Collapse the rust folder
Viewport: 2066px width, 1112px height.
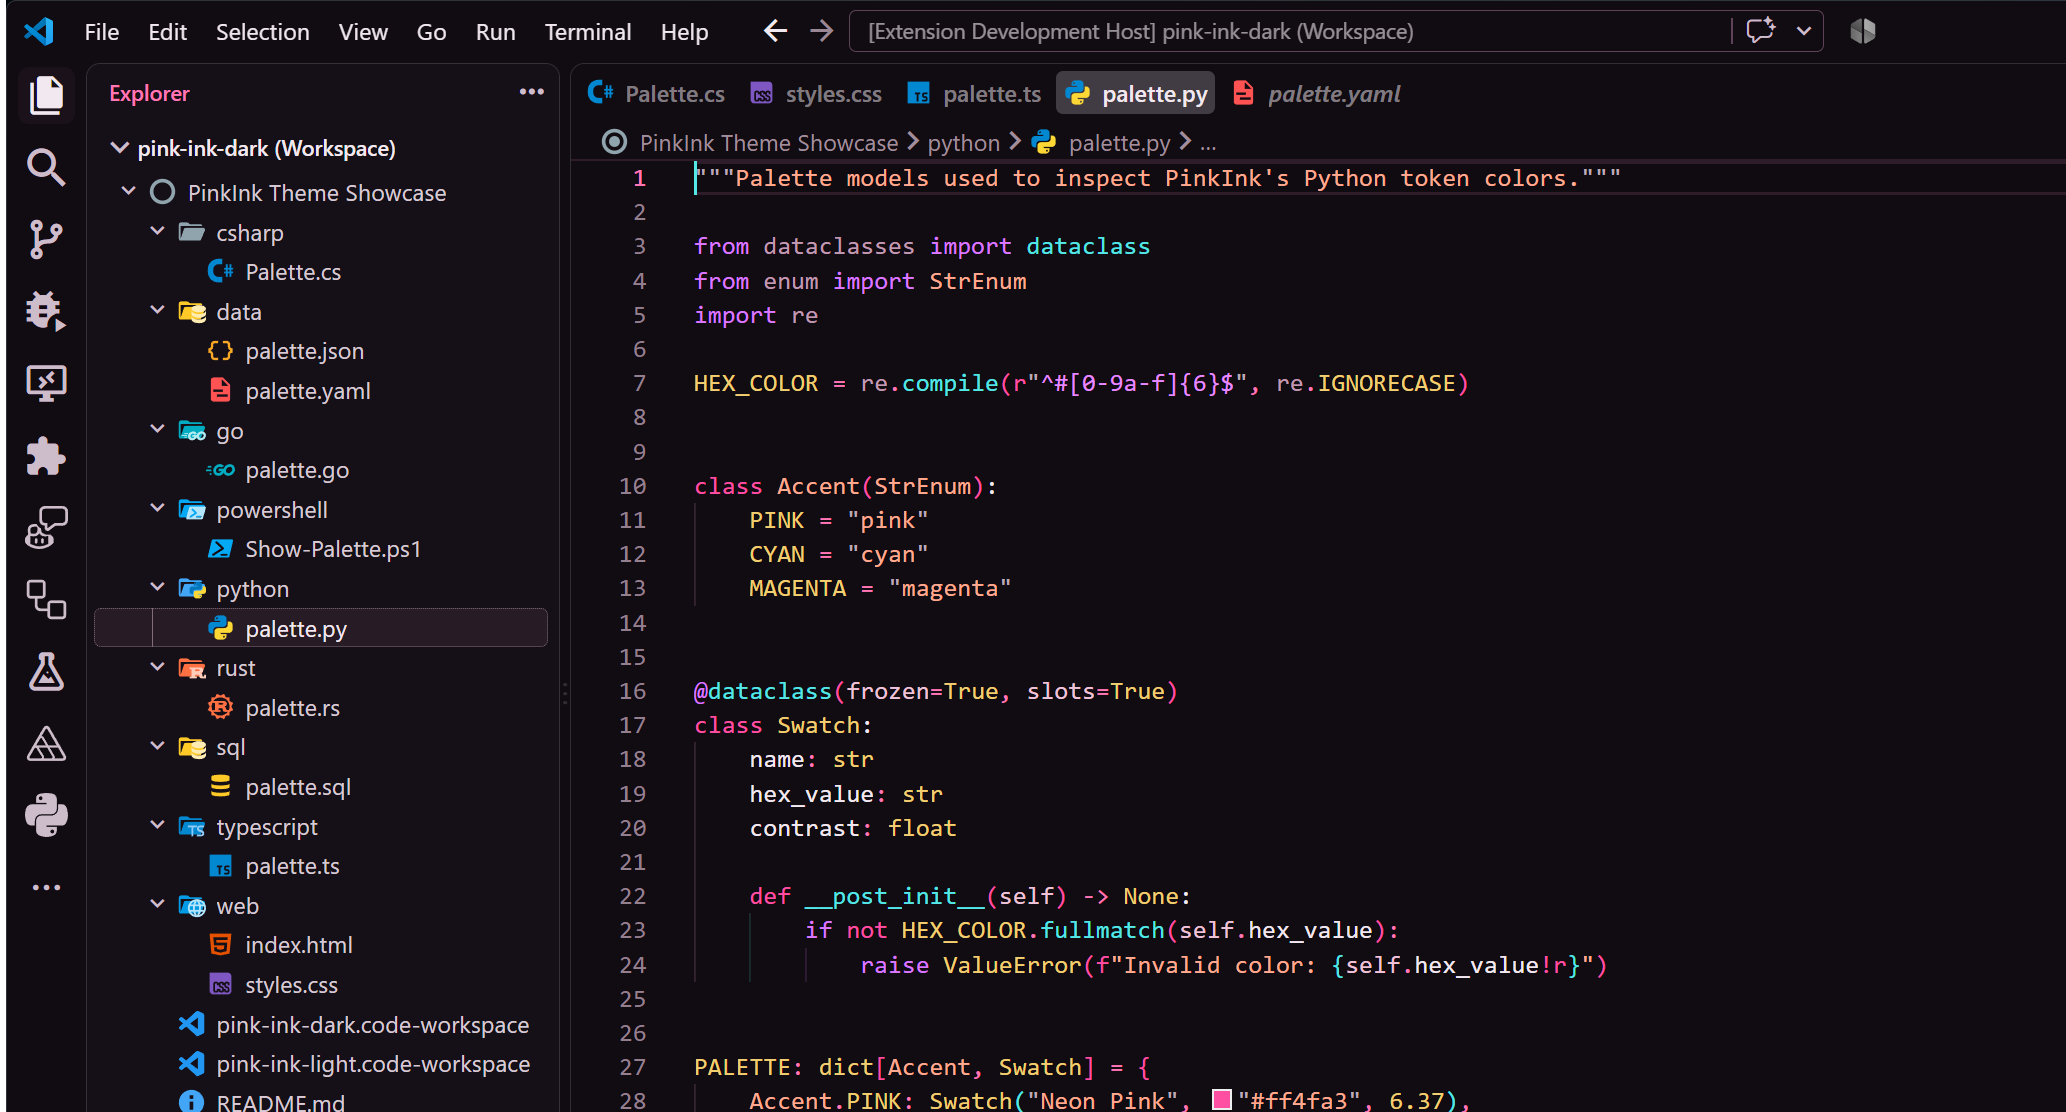pyautogui.click(x=158, y=667)
